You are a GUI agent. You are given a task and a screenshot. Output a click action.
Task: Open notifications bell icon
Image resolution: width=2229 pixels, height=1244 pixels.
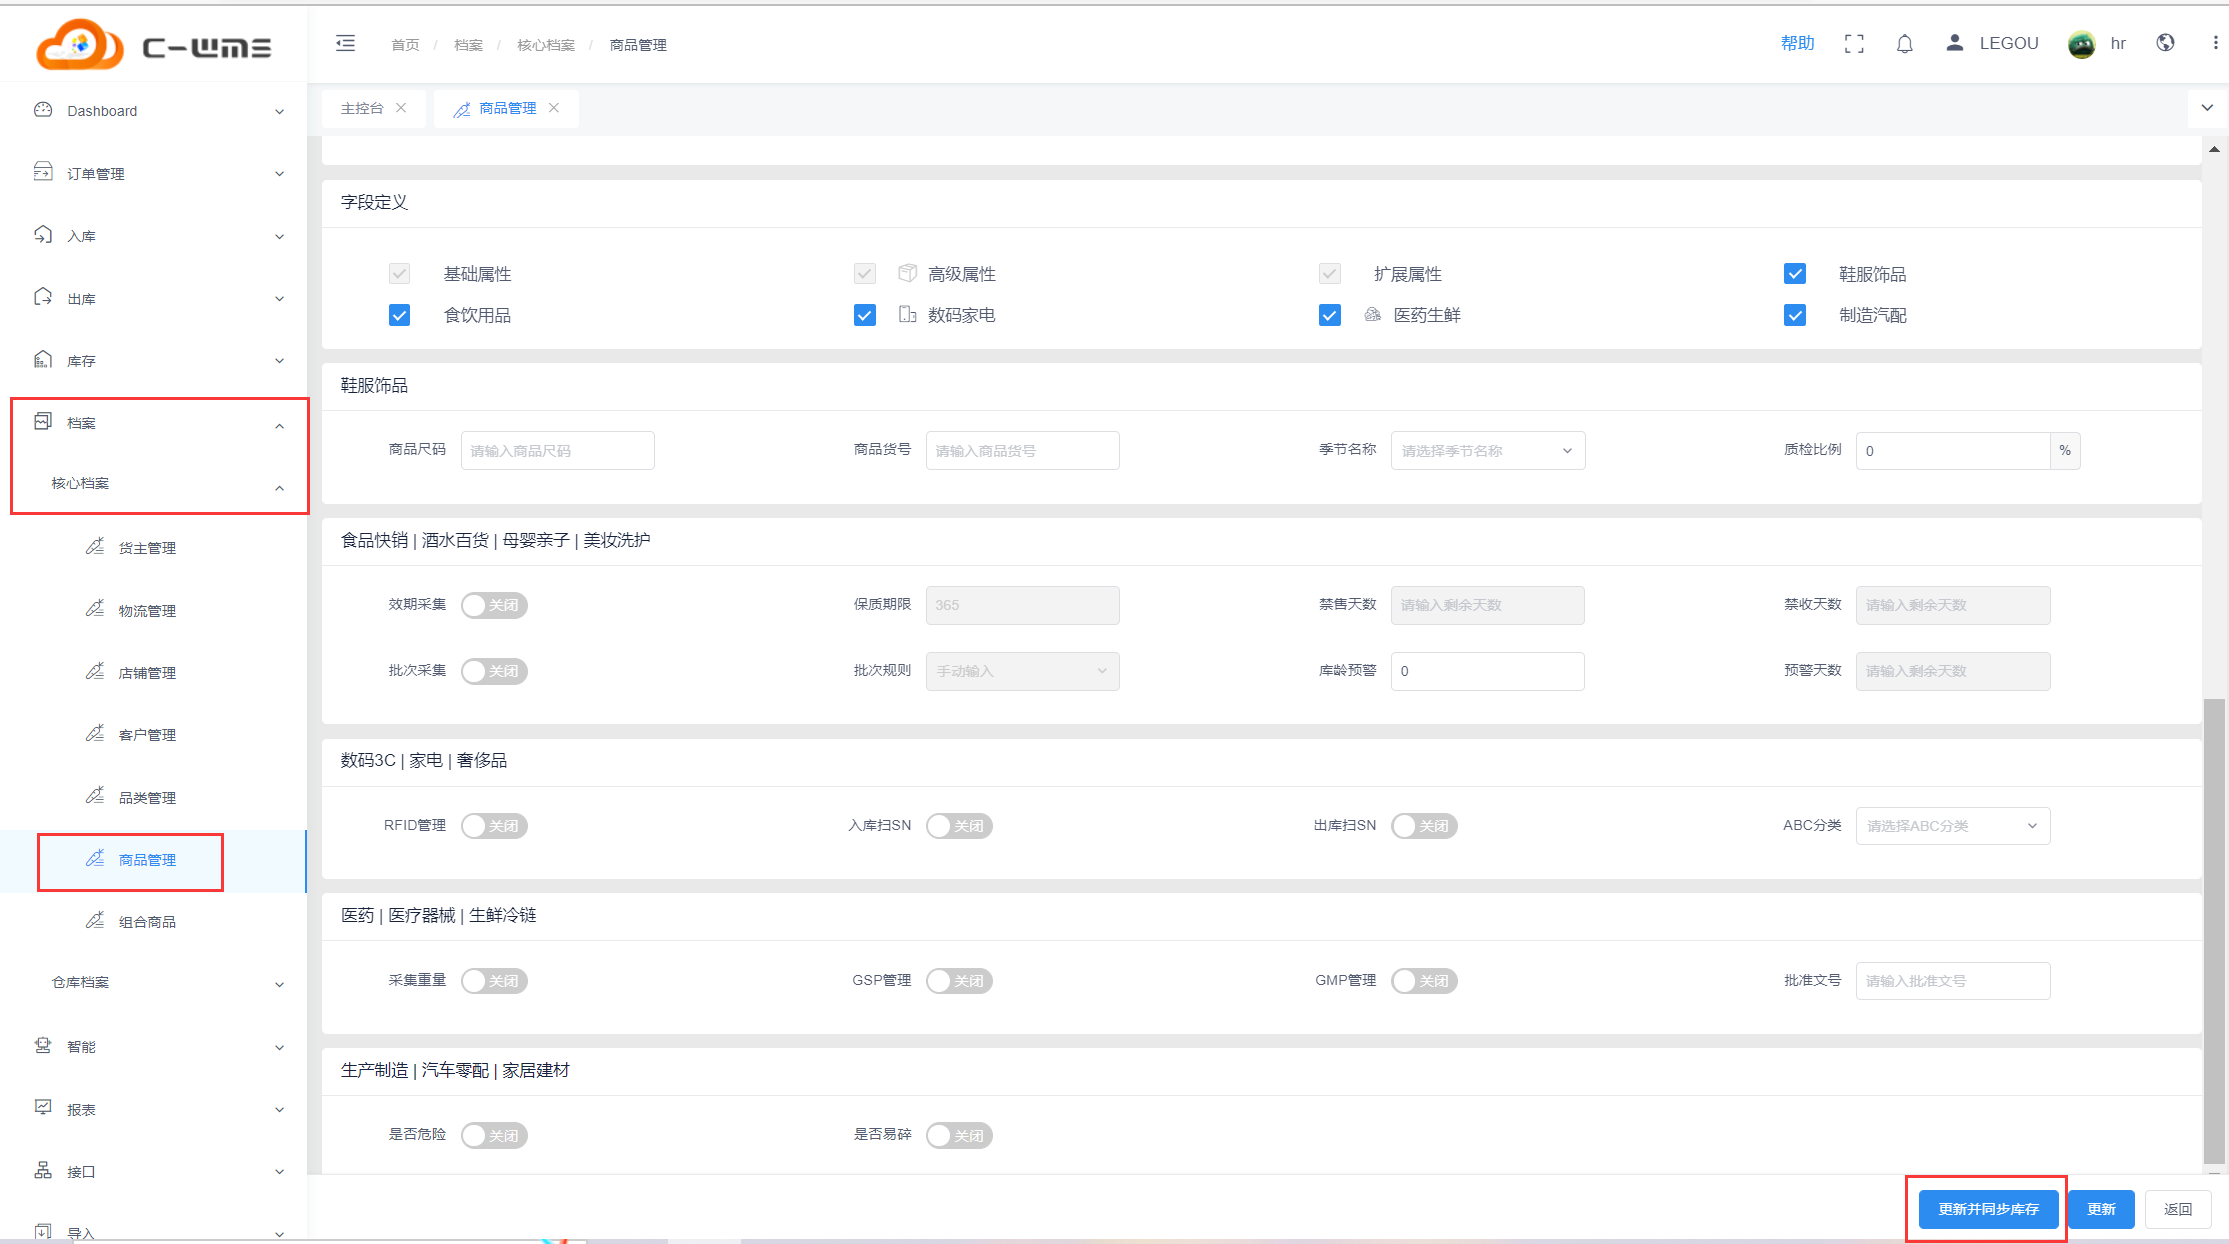[x=1905, y=44]
